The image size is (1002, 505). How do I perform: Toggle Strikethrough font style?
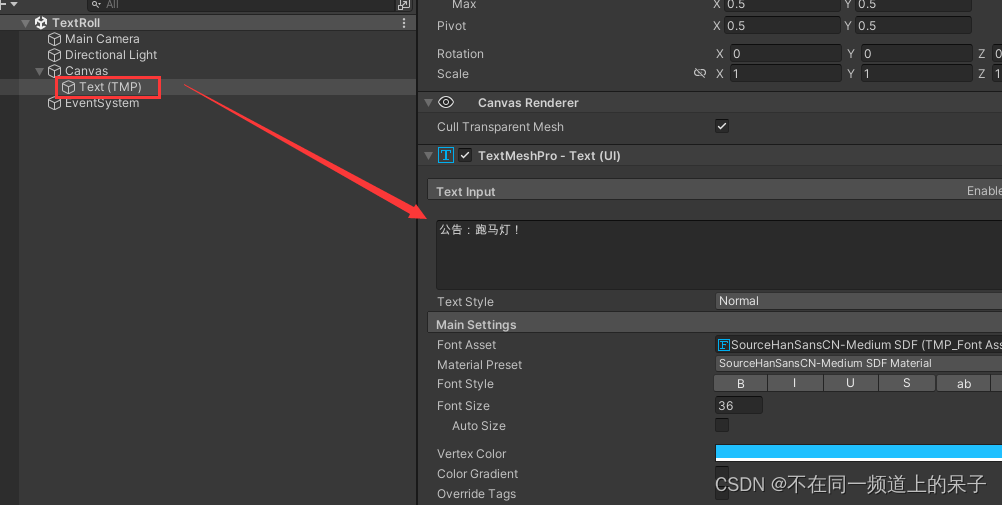pos(907,383)
